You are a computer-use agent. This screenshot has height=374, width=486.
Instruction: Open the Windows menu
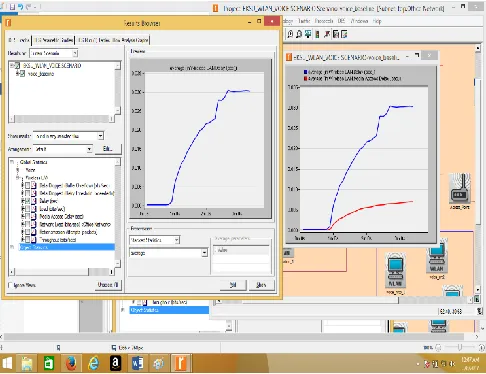click(x=359, y=21)
